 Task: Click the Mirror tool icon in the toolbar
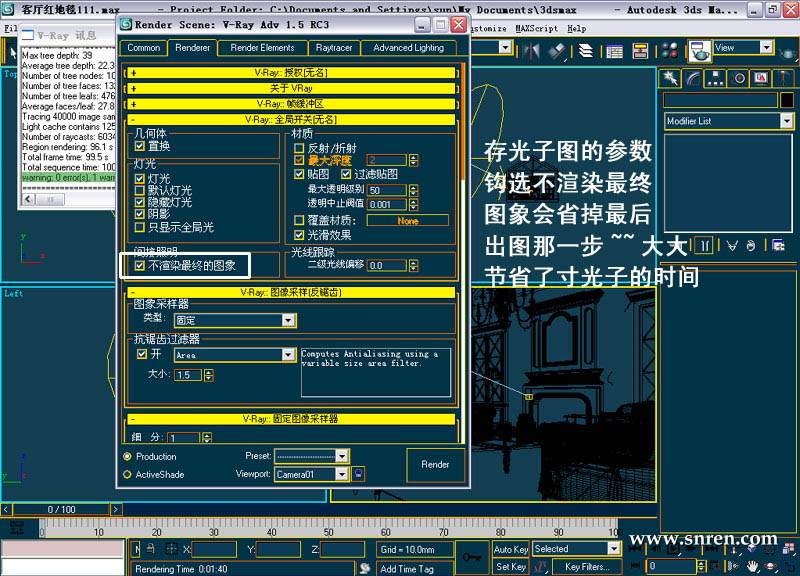[531, 51]
